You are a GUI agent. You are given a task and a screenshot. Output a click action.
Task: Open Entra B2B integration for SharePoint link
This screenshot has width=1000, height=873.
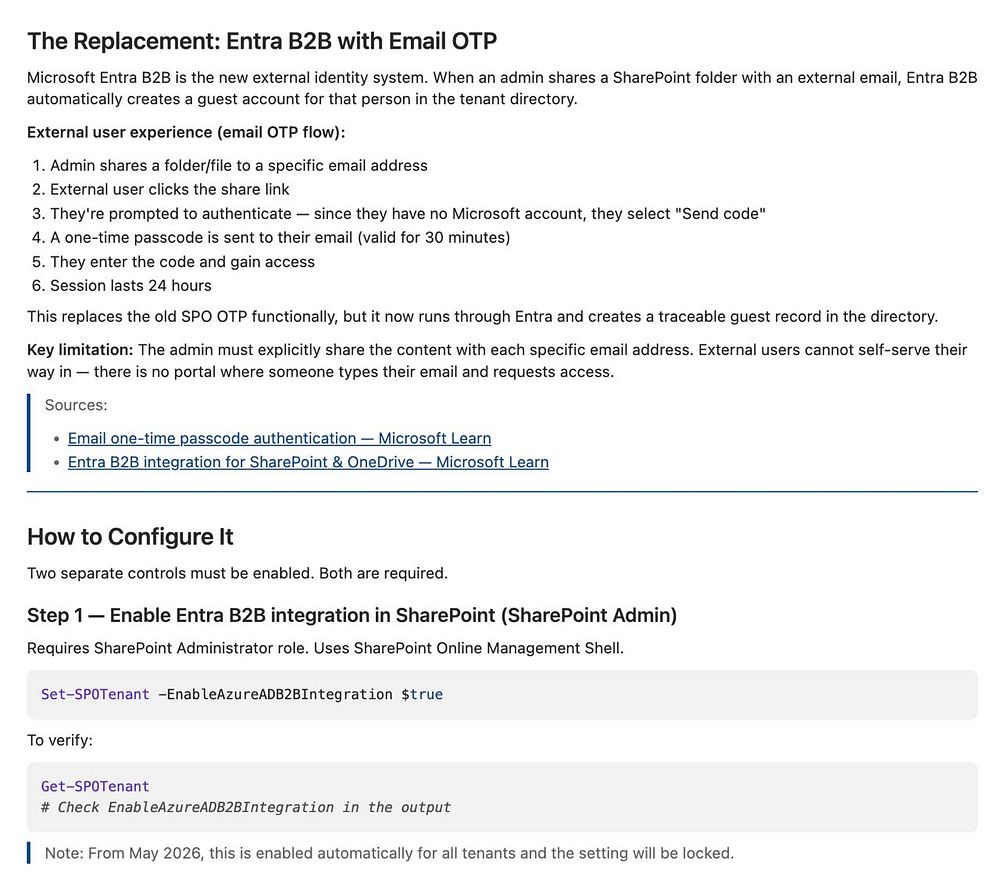pos(308,462)
